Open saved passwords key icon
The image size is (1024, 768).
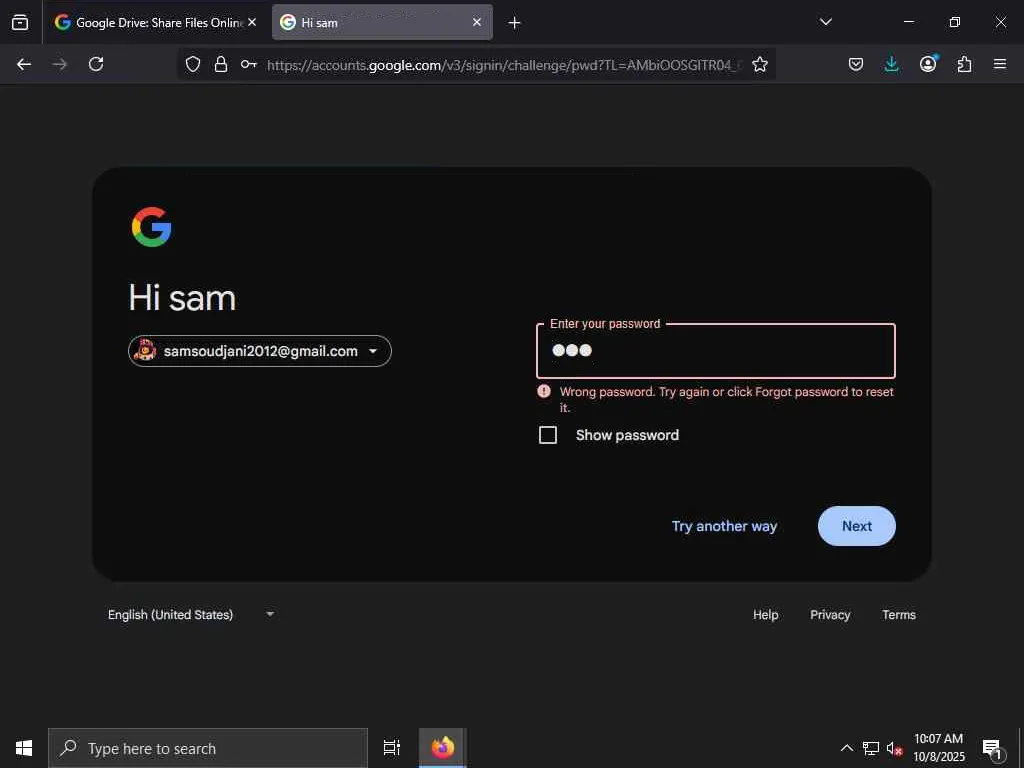[248, 64]
